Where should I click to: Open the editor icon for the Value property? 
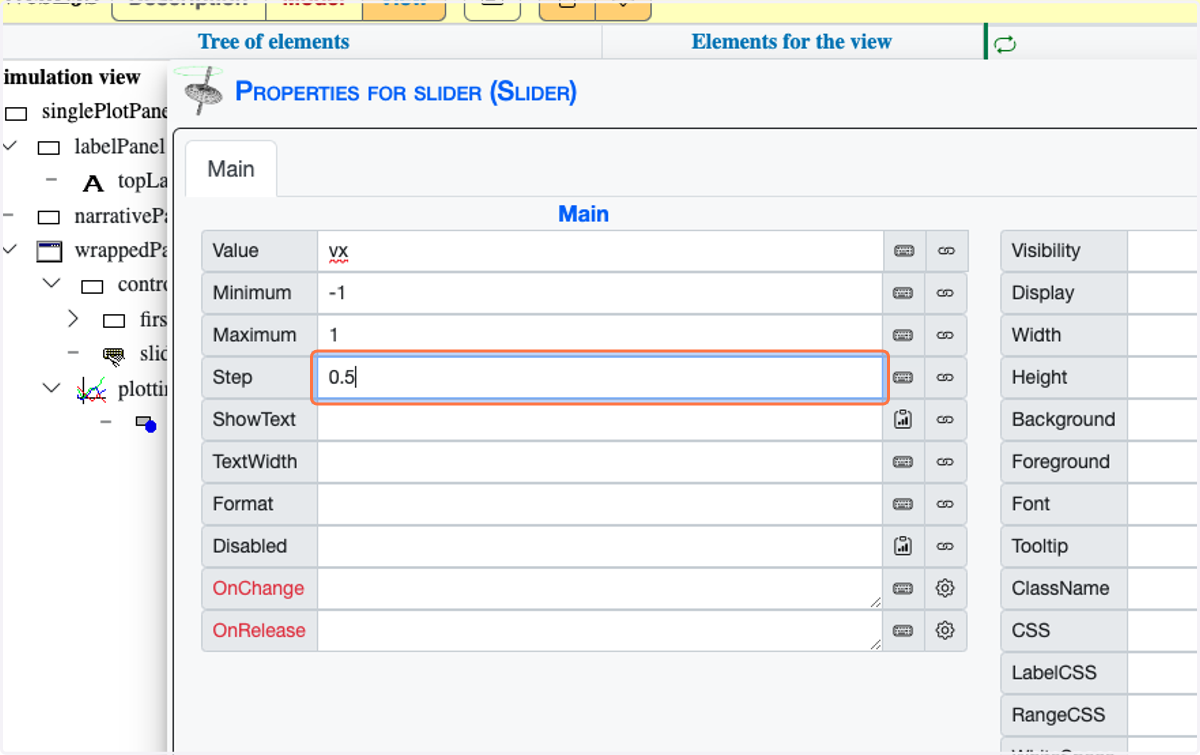tap(904, 251)
